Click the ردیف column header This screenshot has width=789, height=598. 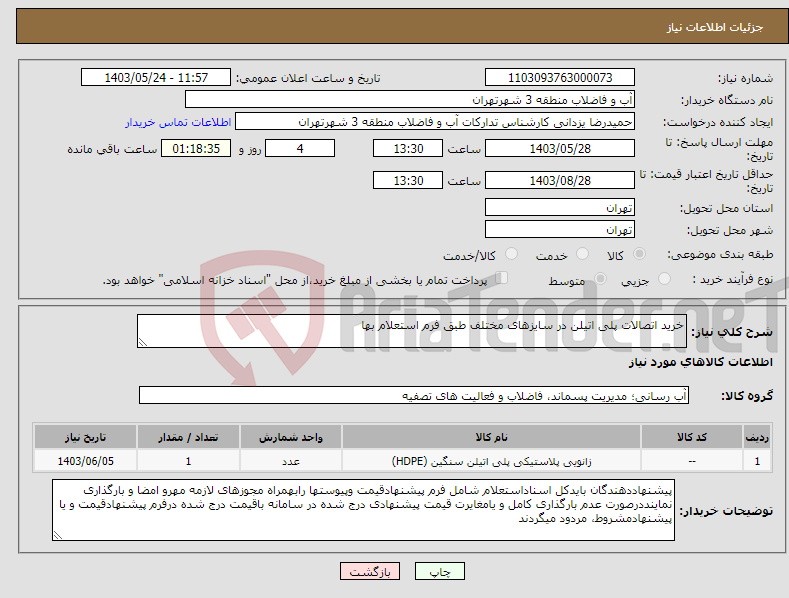(757, 437)
